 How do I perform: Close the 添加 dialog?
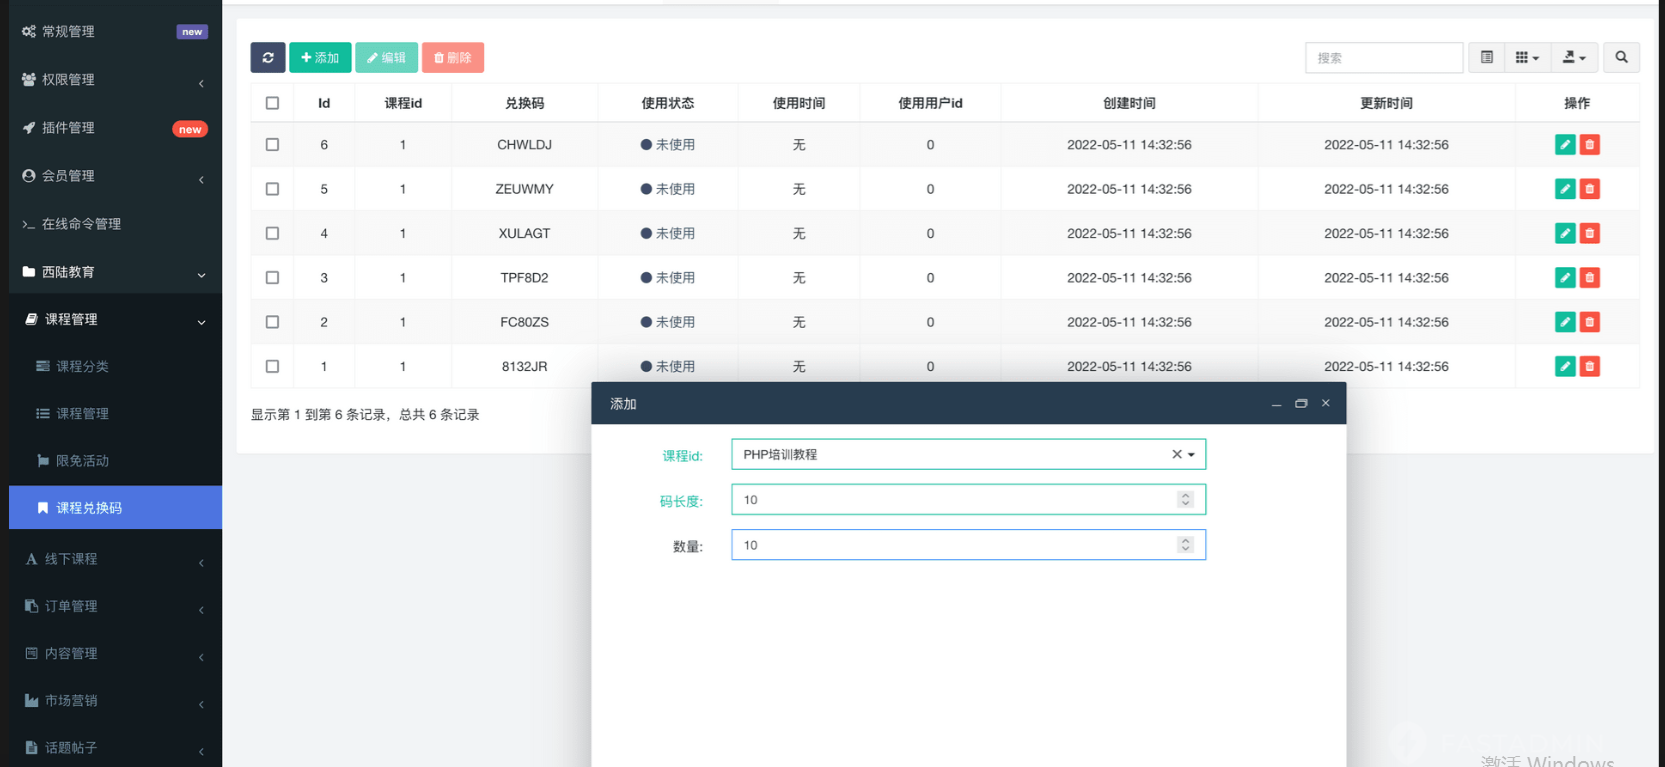click(1326, 404)
